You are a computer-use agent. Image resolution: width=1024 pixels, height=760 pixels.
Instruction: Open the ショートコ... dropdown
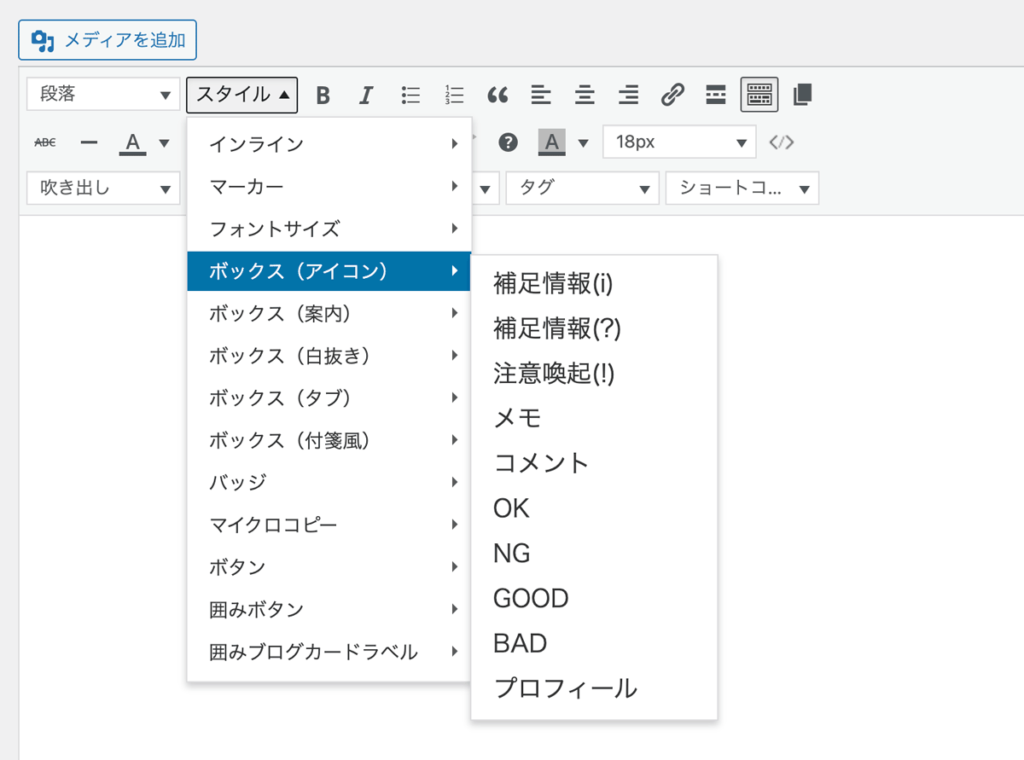tap(743, 188)
